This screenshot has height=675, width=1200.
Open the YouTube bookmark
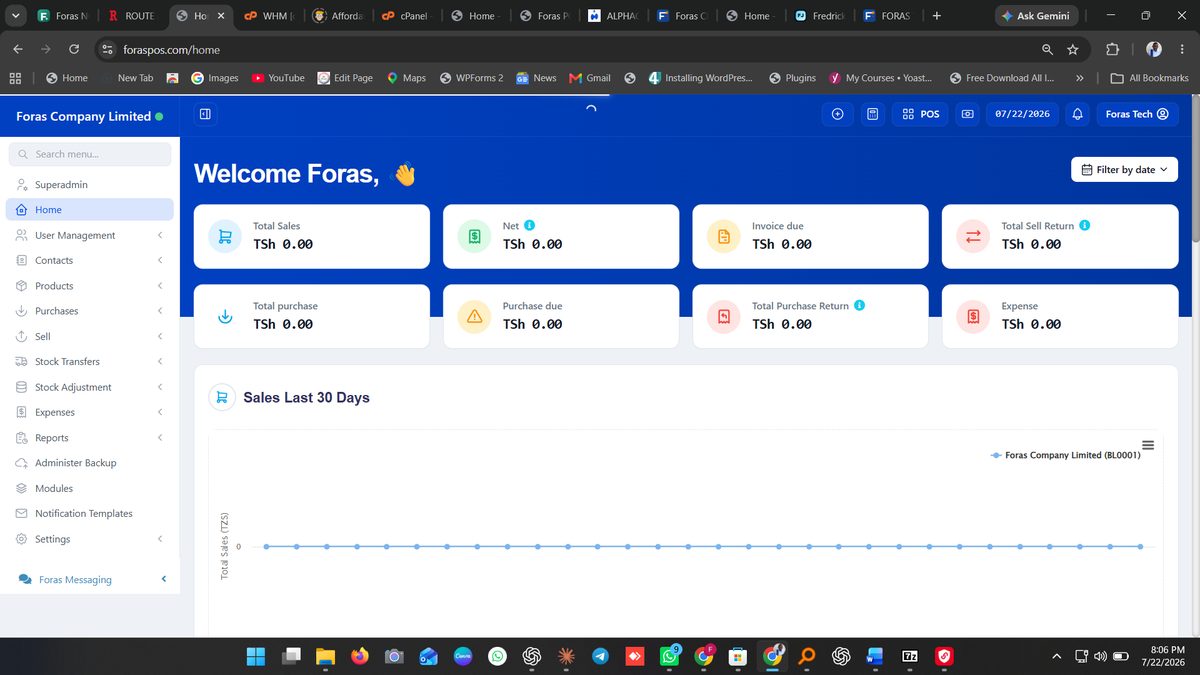coord(278,77)
